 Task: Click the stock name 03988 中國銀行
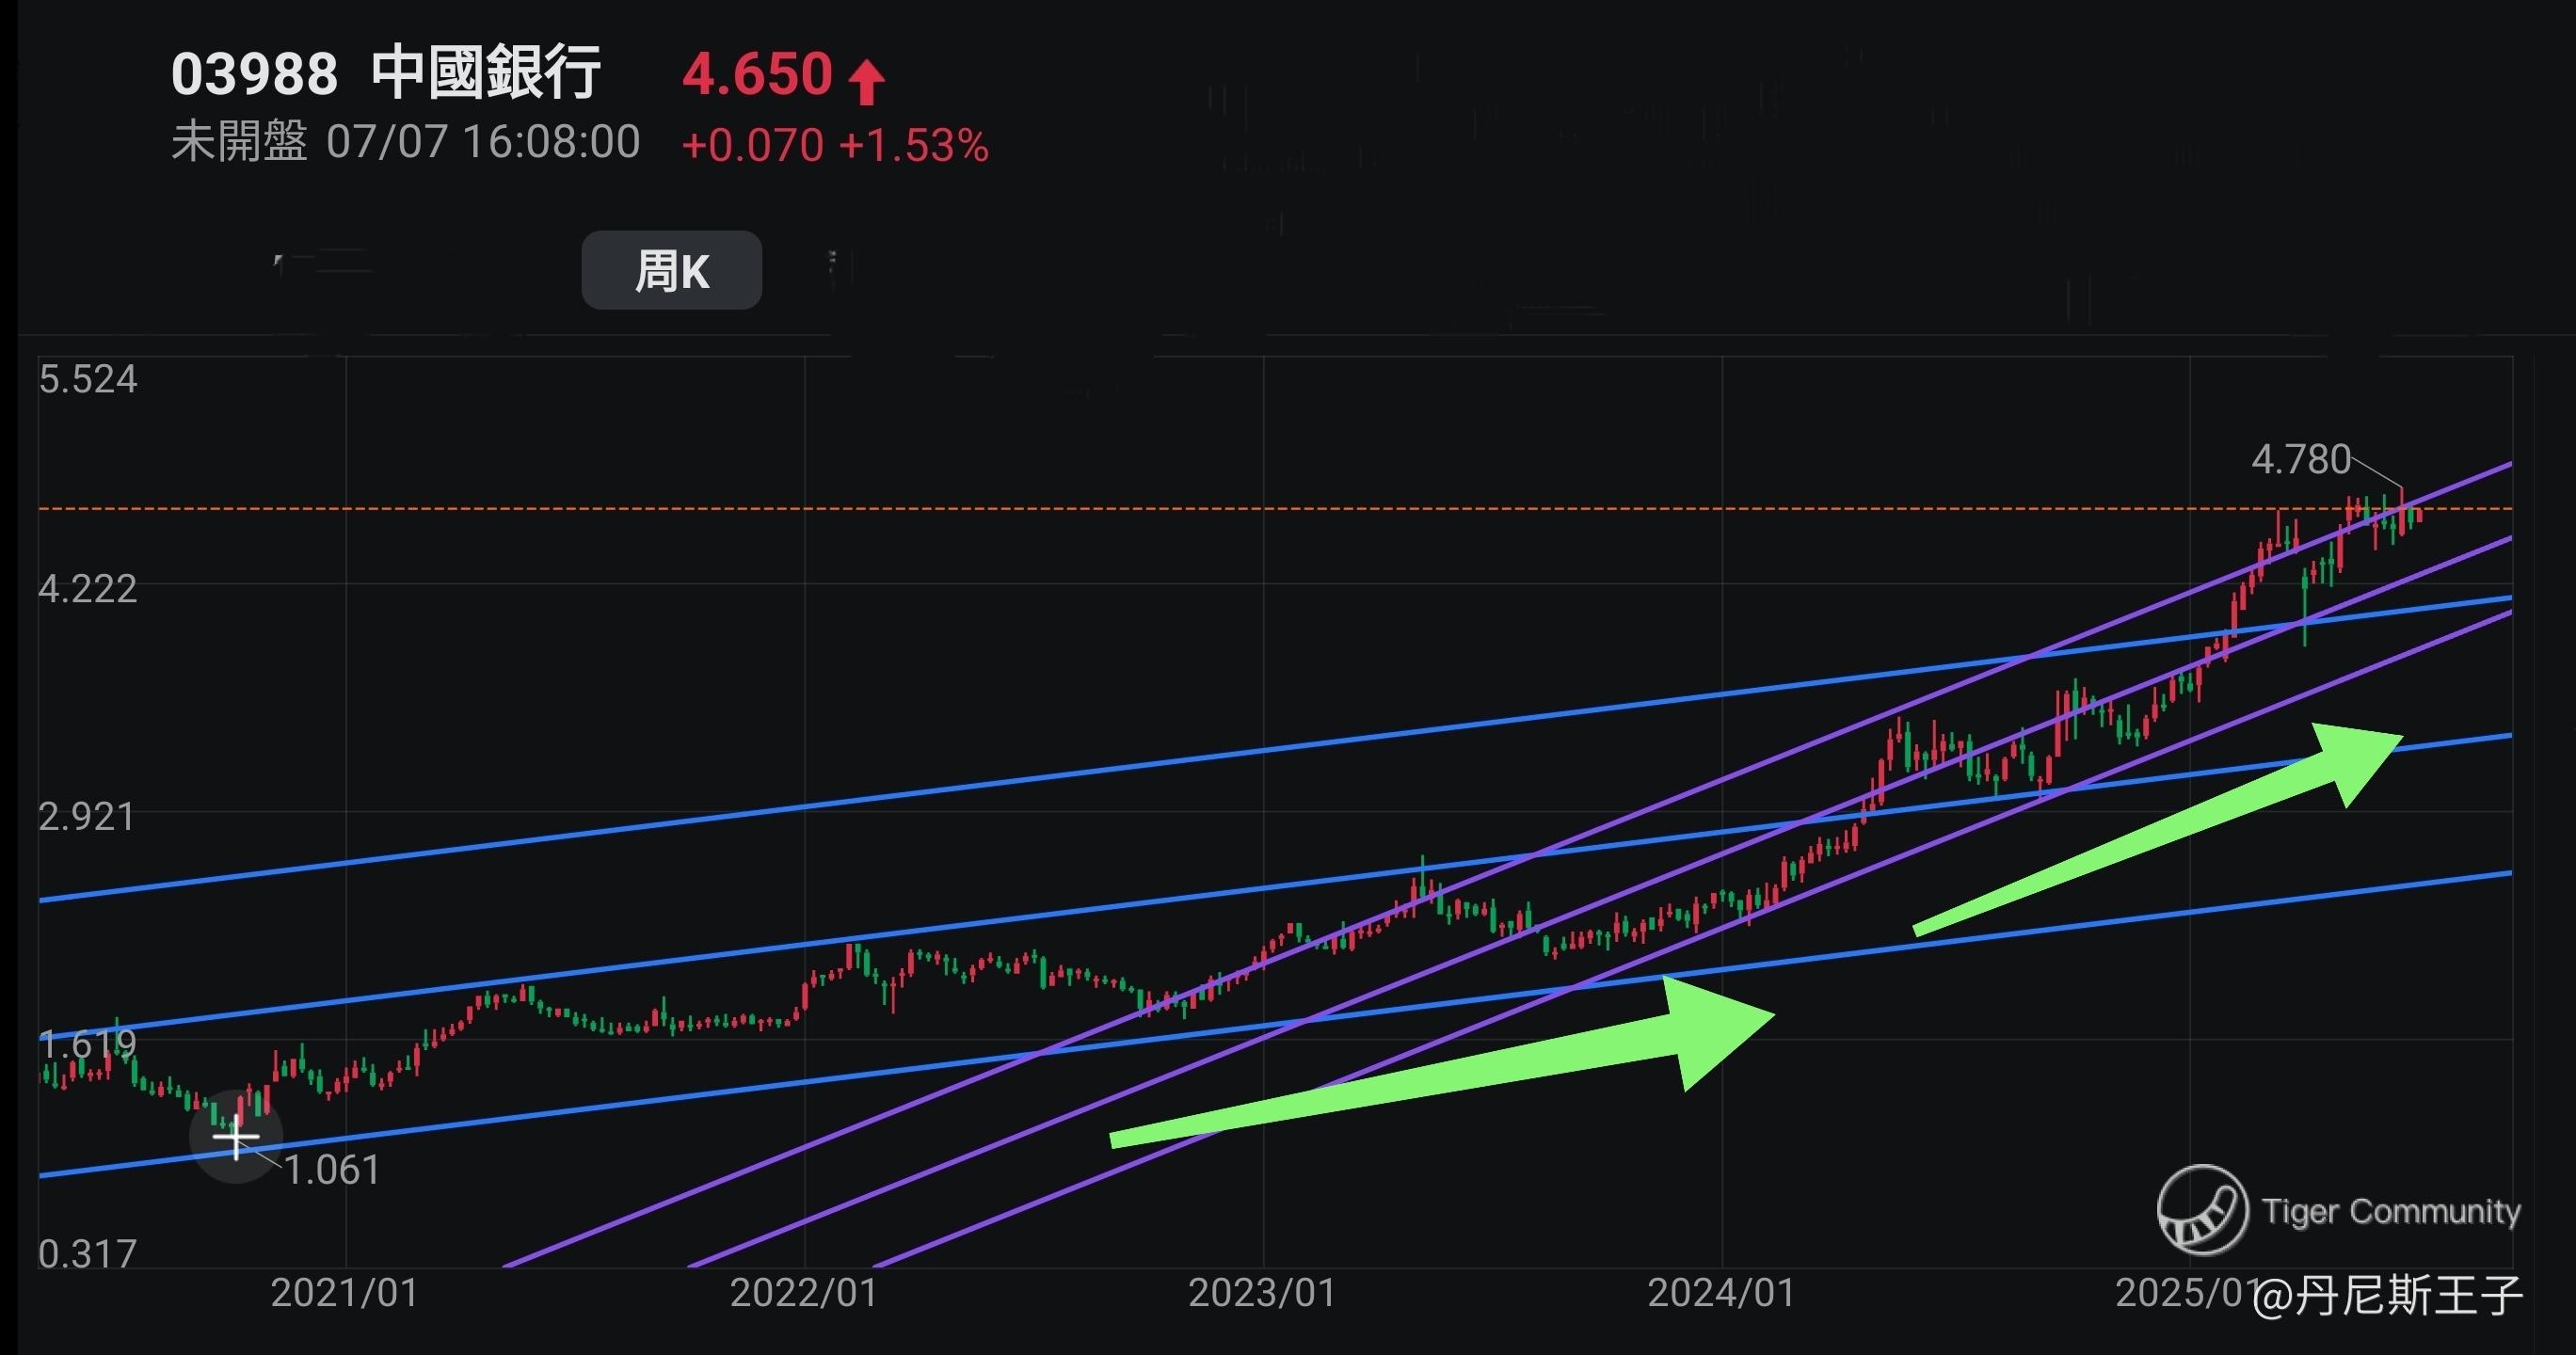click(386, 73)
